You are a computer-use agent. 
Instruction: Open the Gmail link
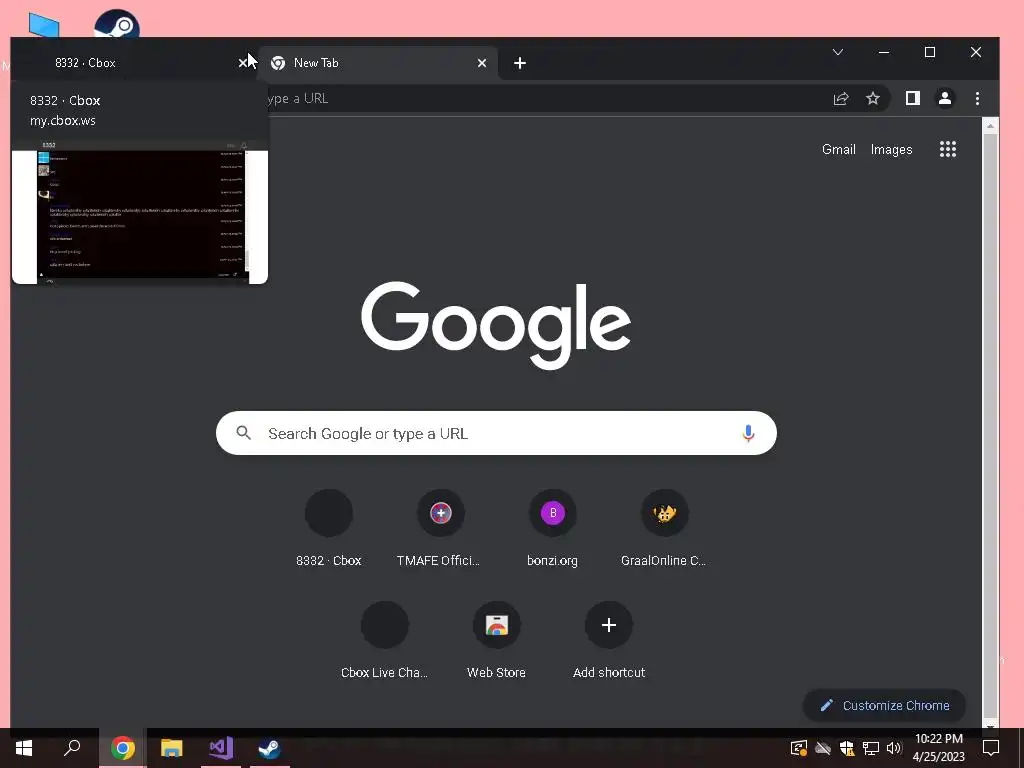[839, 150]
